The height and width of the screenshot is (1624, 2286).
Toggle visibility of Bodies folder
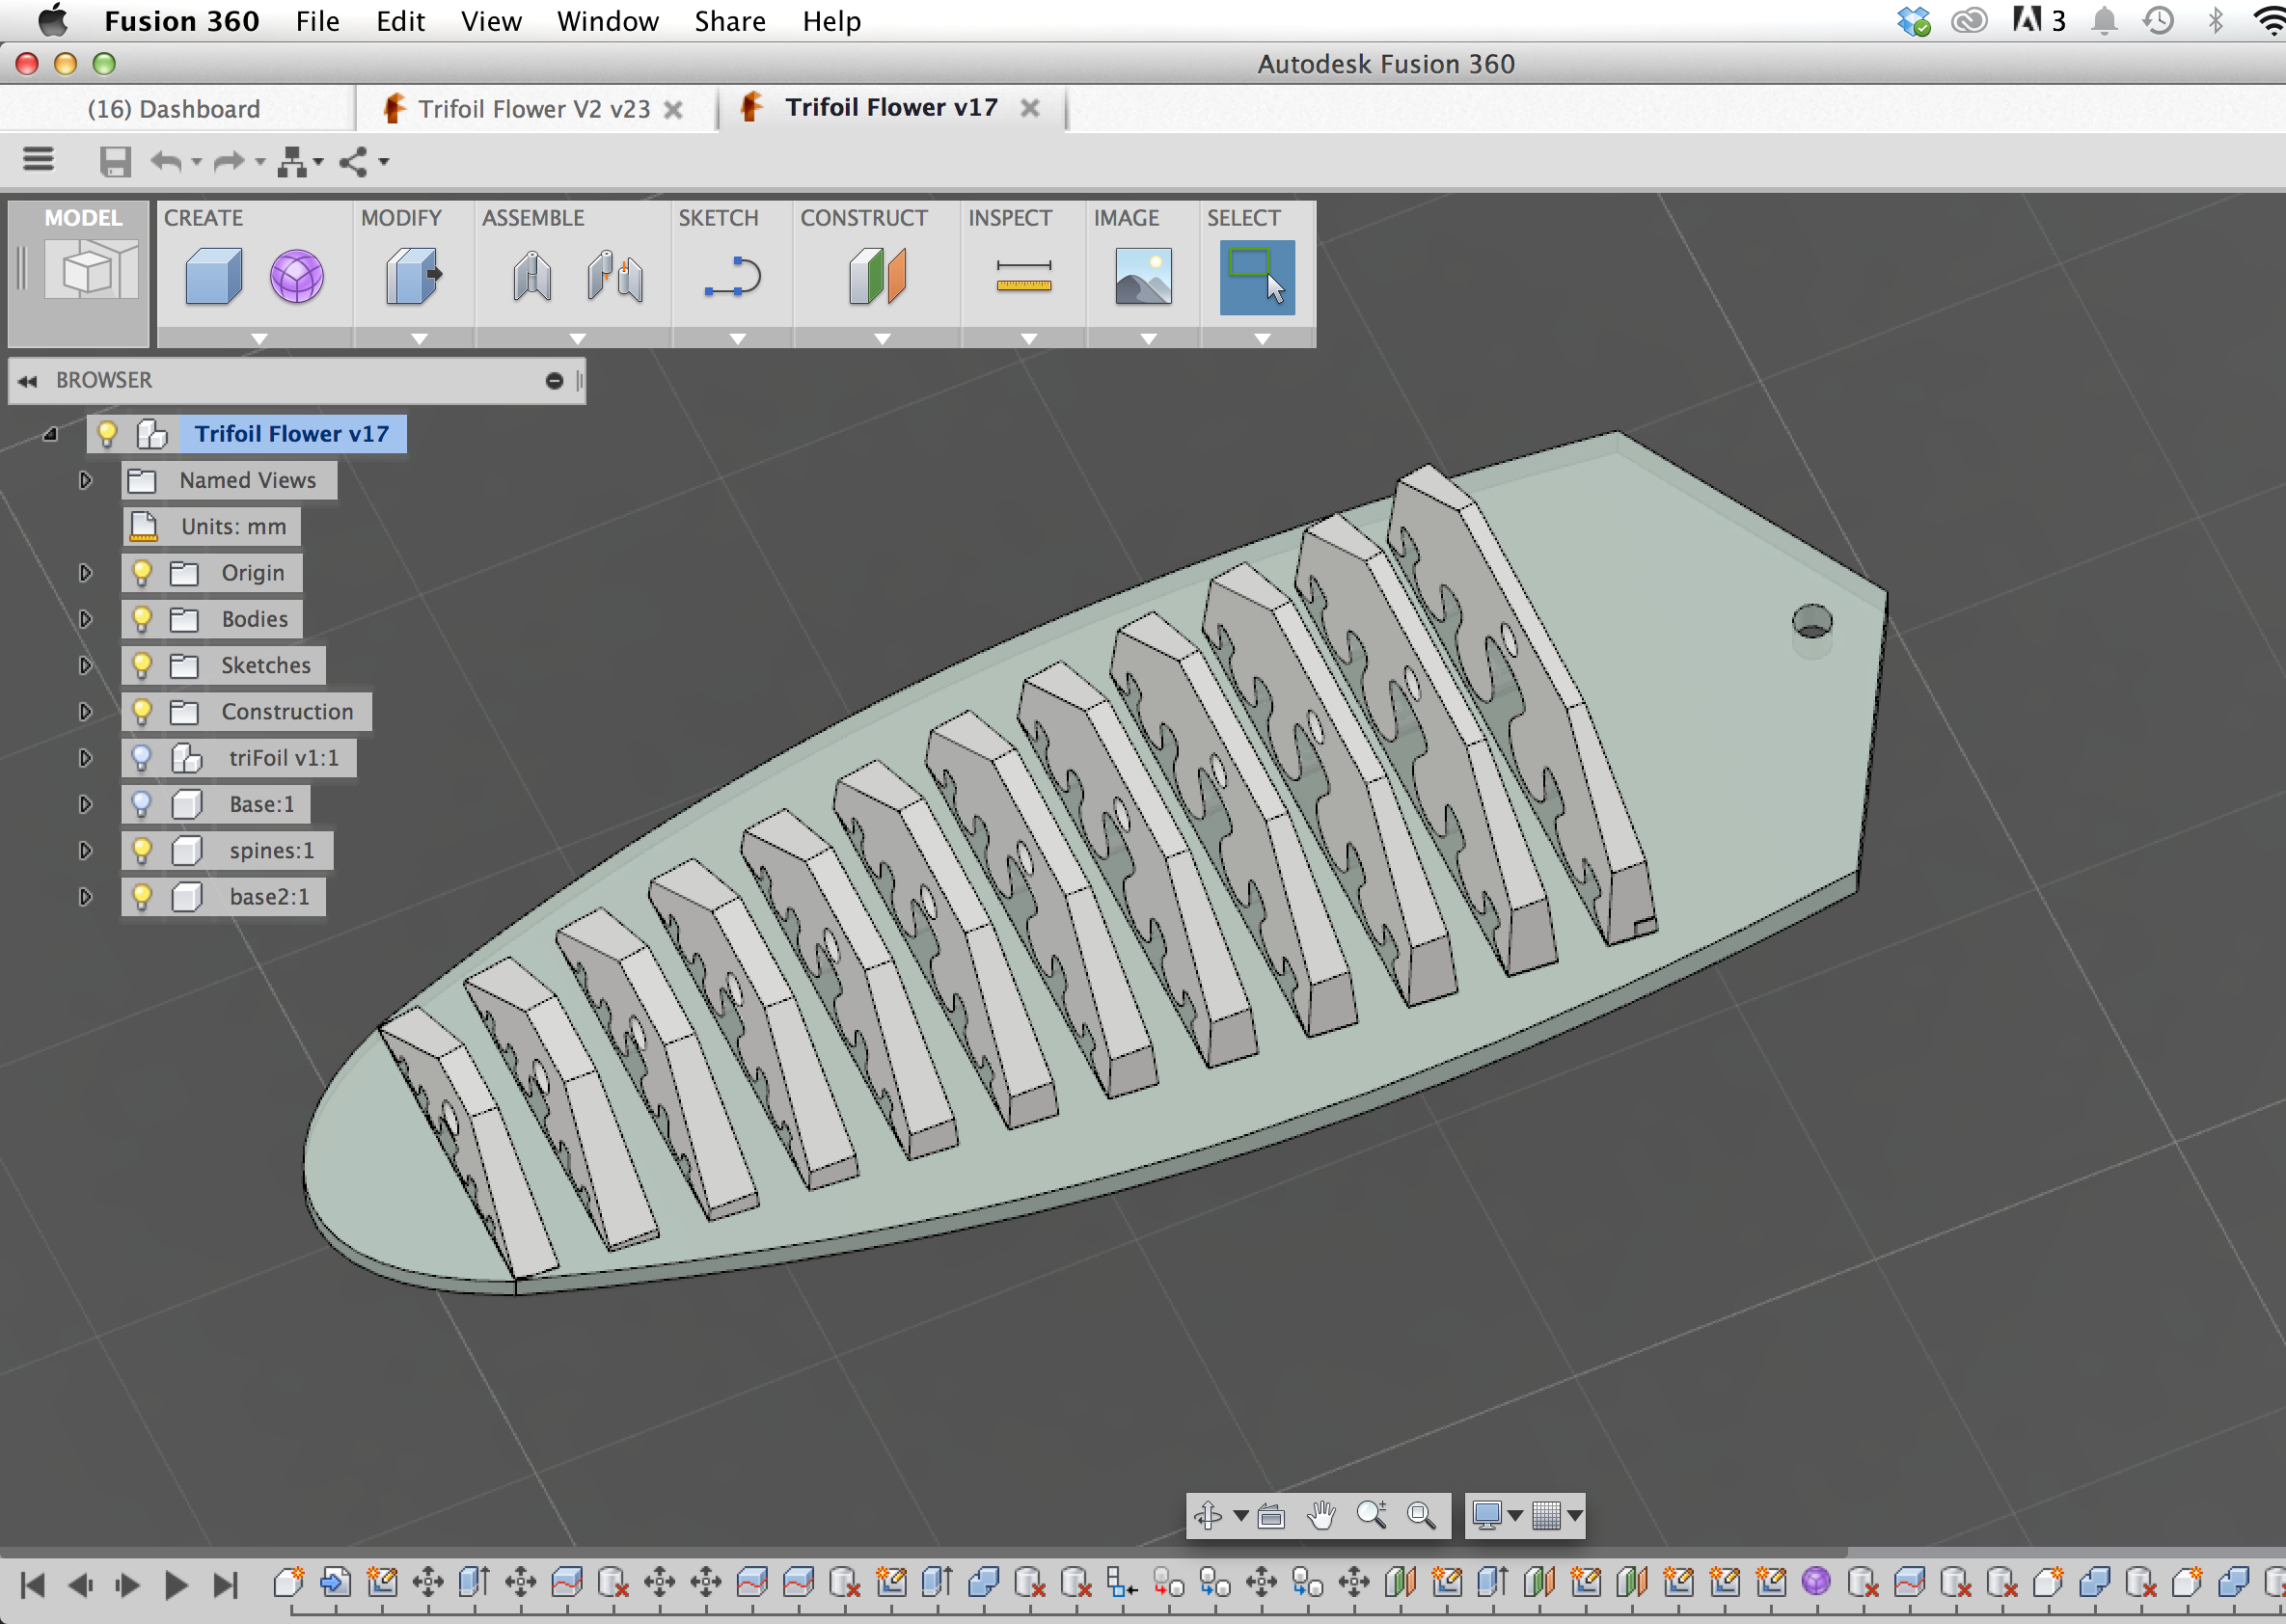pos(139,619)
